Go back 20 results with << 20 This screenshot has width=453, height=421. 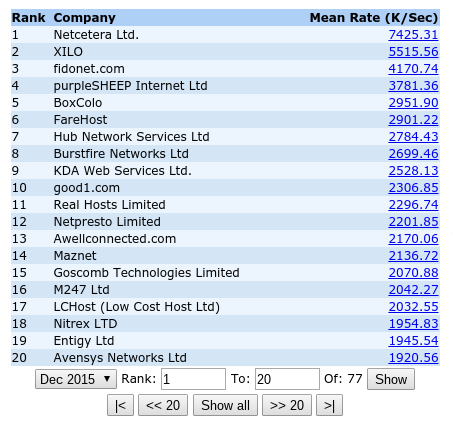click(163, 405)
